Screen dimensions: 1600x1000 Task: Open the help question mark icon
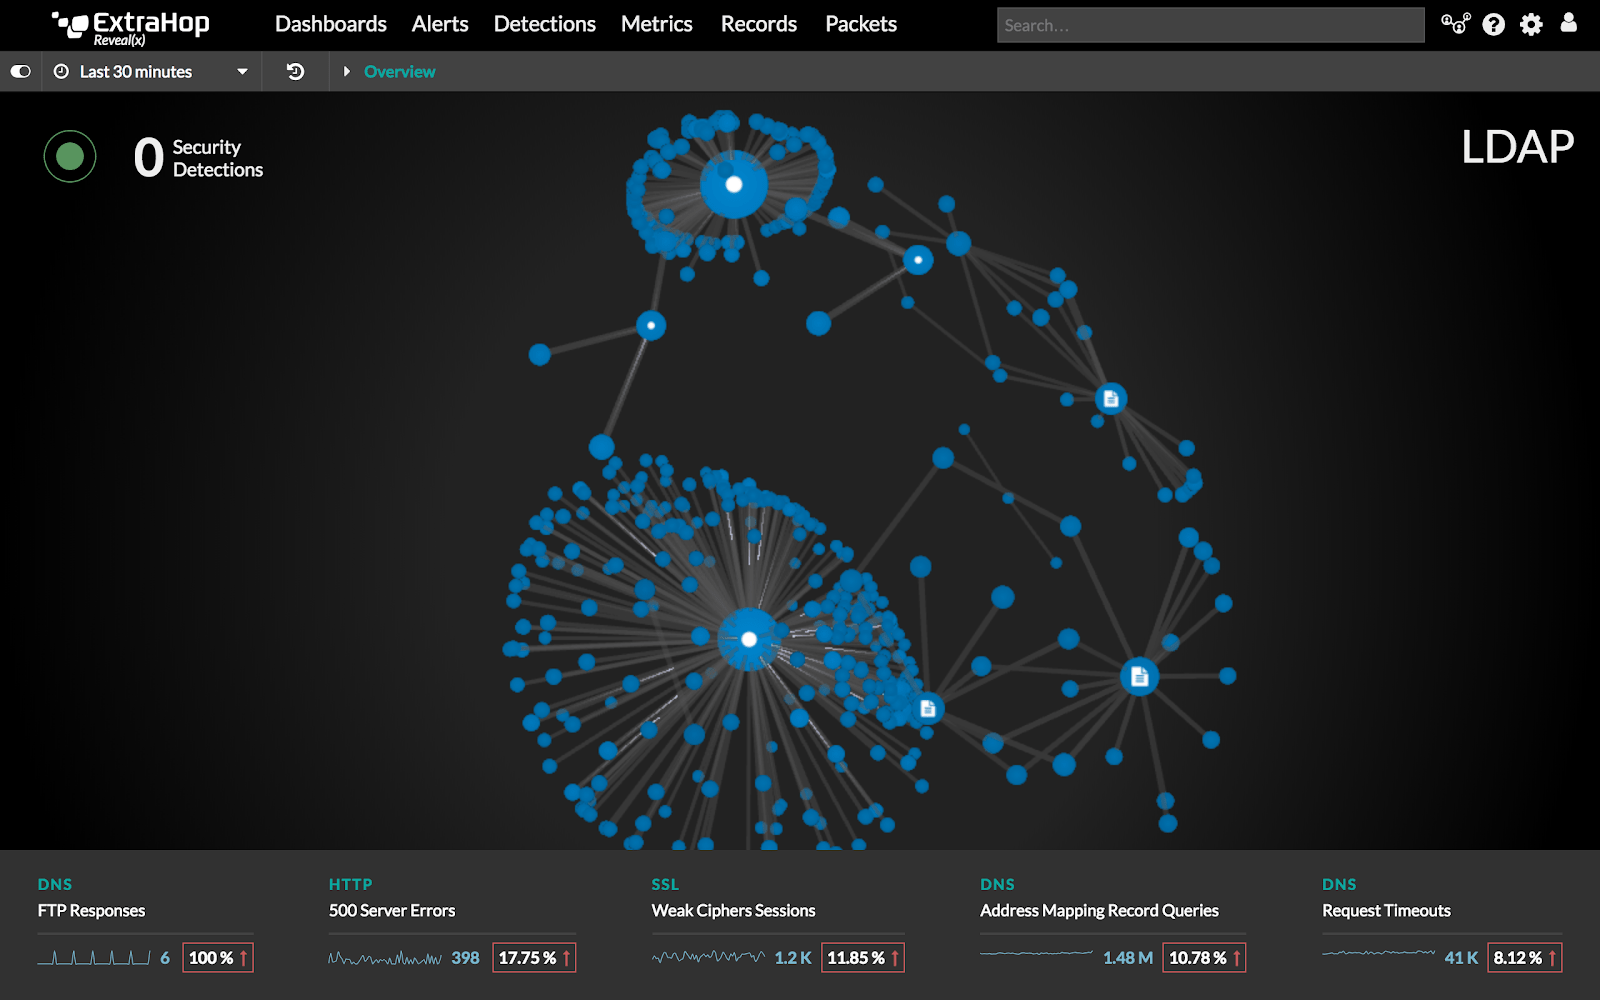[1493, 25]
